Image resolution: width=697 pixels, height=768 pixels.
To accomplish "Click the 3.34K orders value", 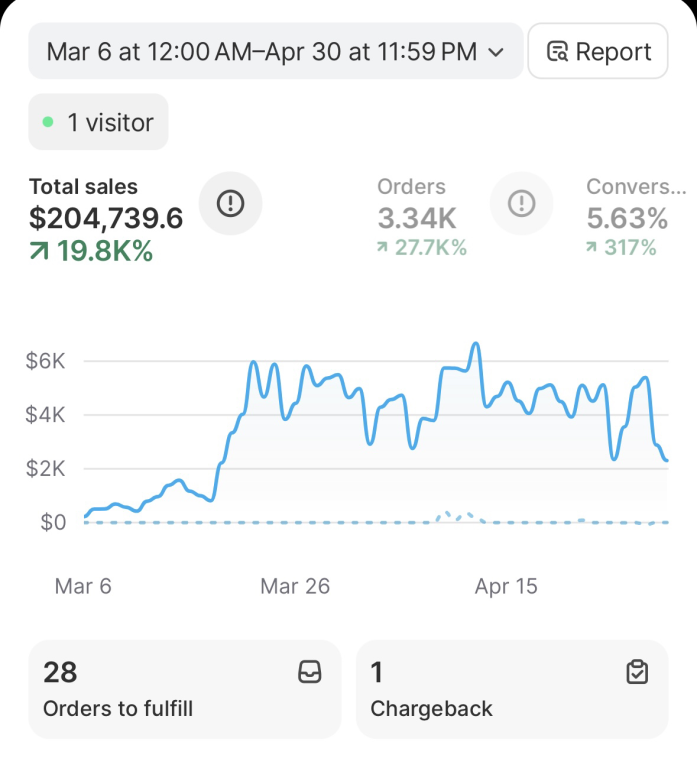I will click(x=417, y=218).
